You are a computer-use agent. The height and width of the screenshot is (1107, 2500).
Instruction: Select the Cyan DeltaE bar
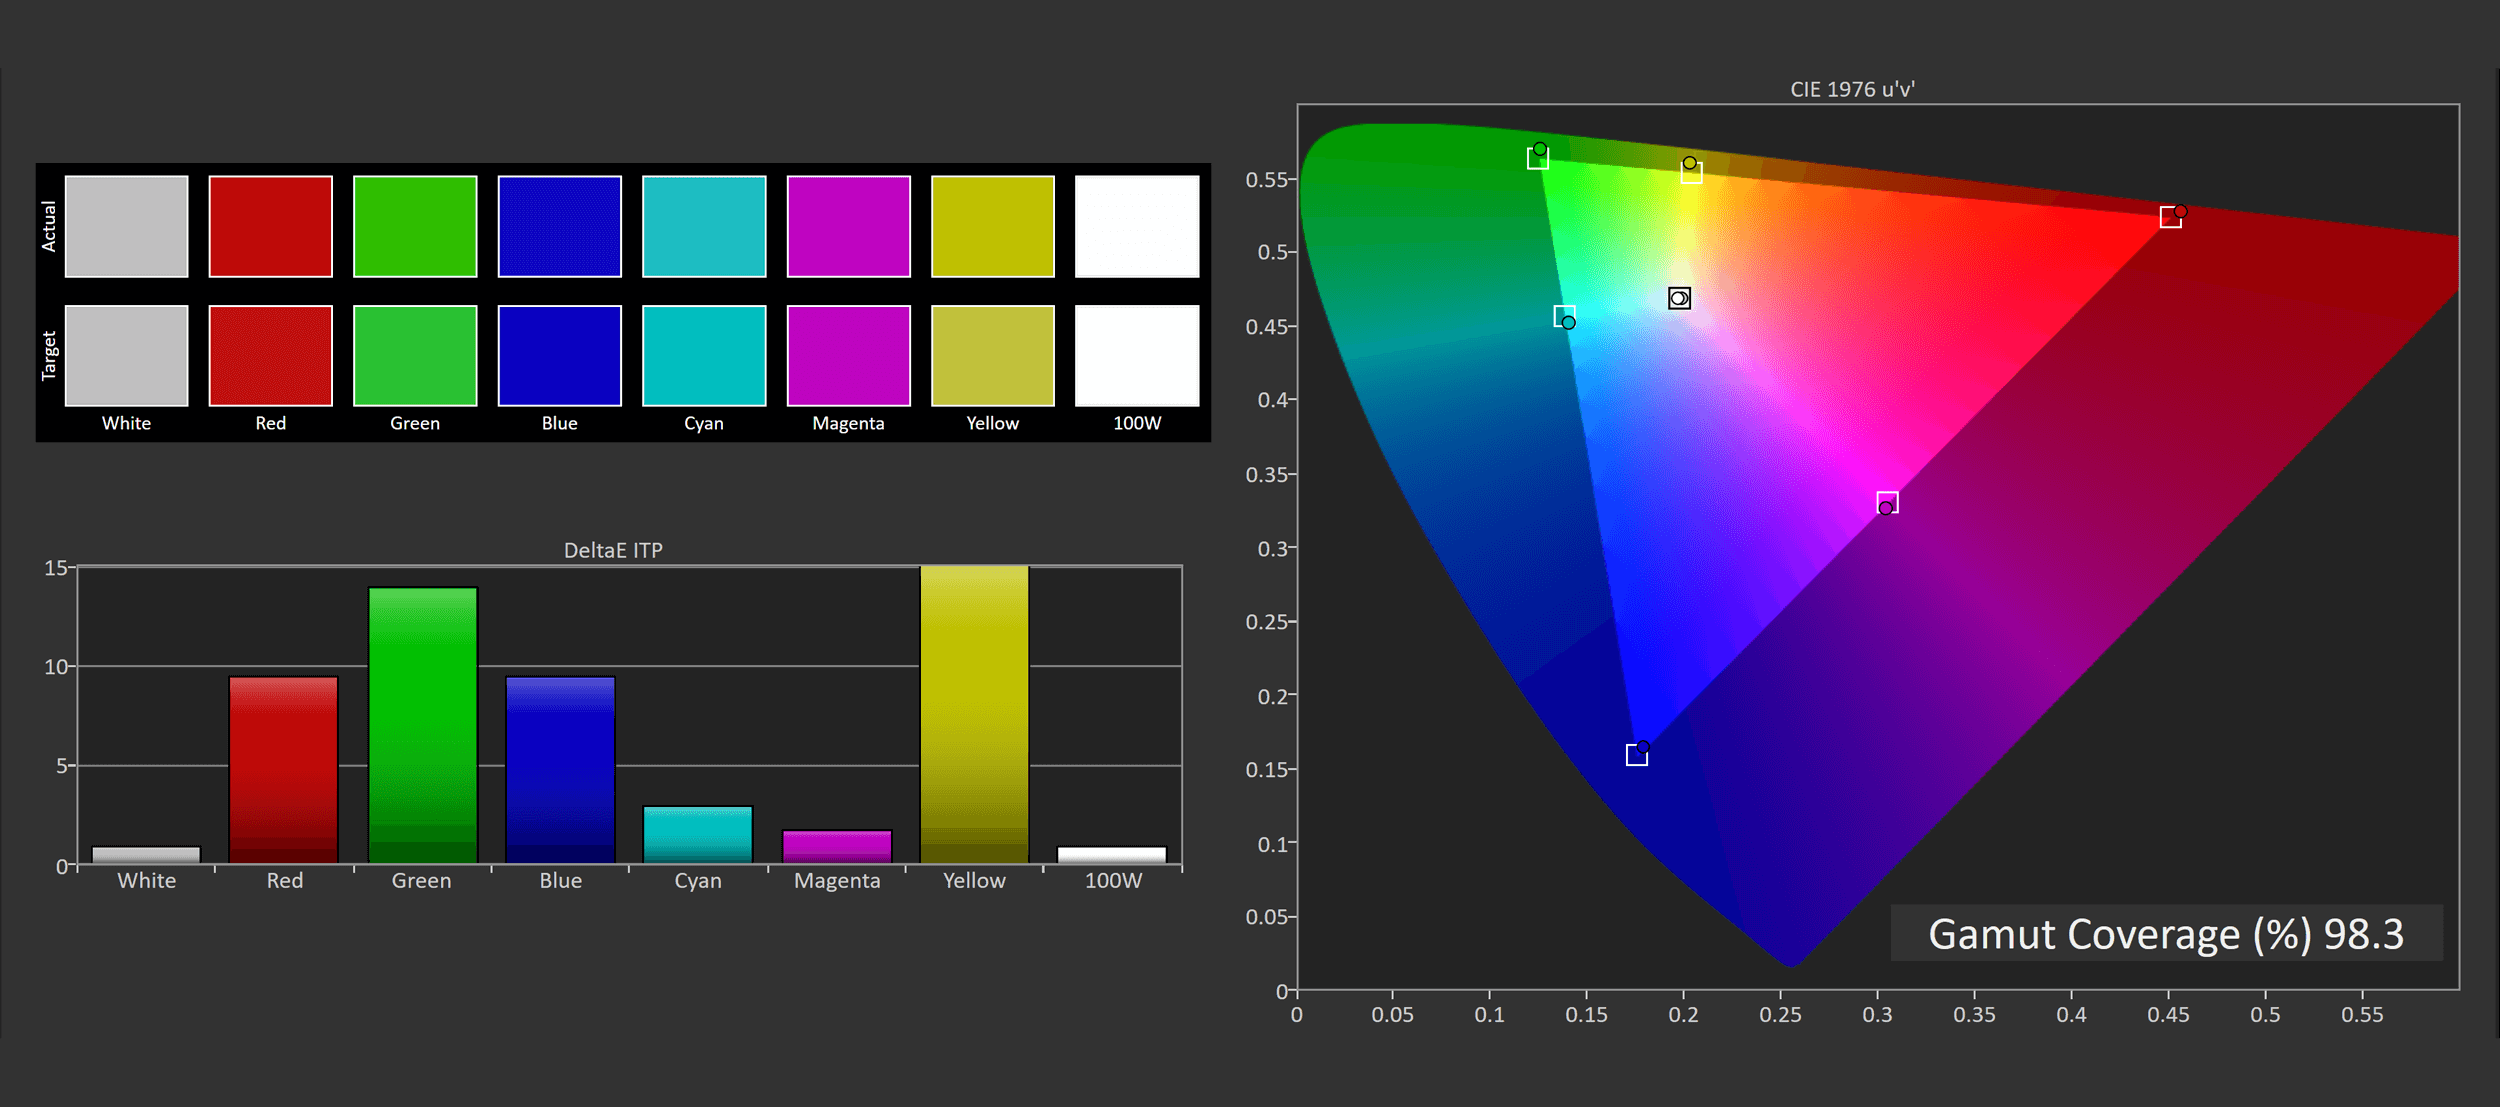[x=697, y=834]
